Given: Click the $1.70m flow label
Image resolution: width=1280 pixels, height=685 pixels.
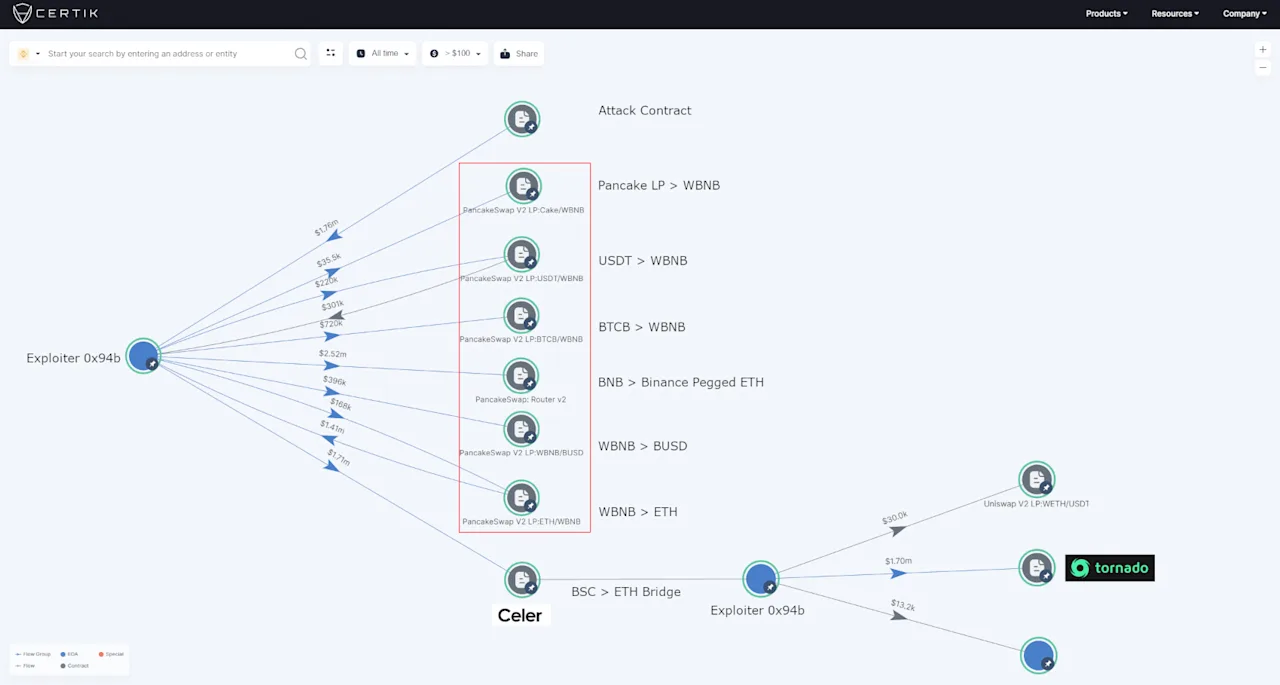Looking at the screenshot, I should [898, 561].
